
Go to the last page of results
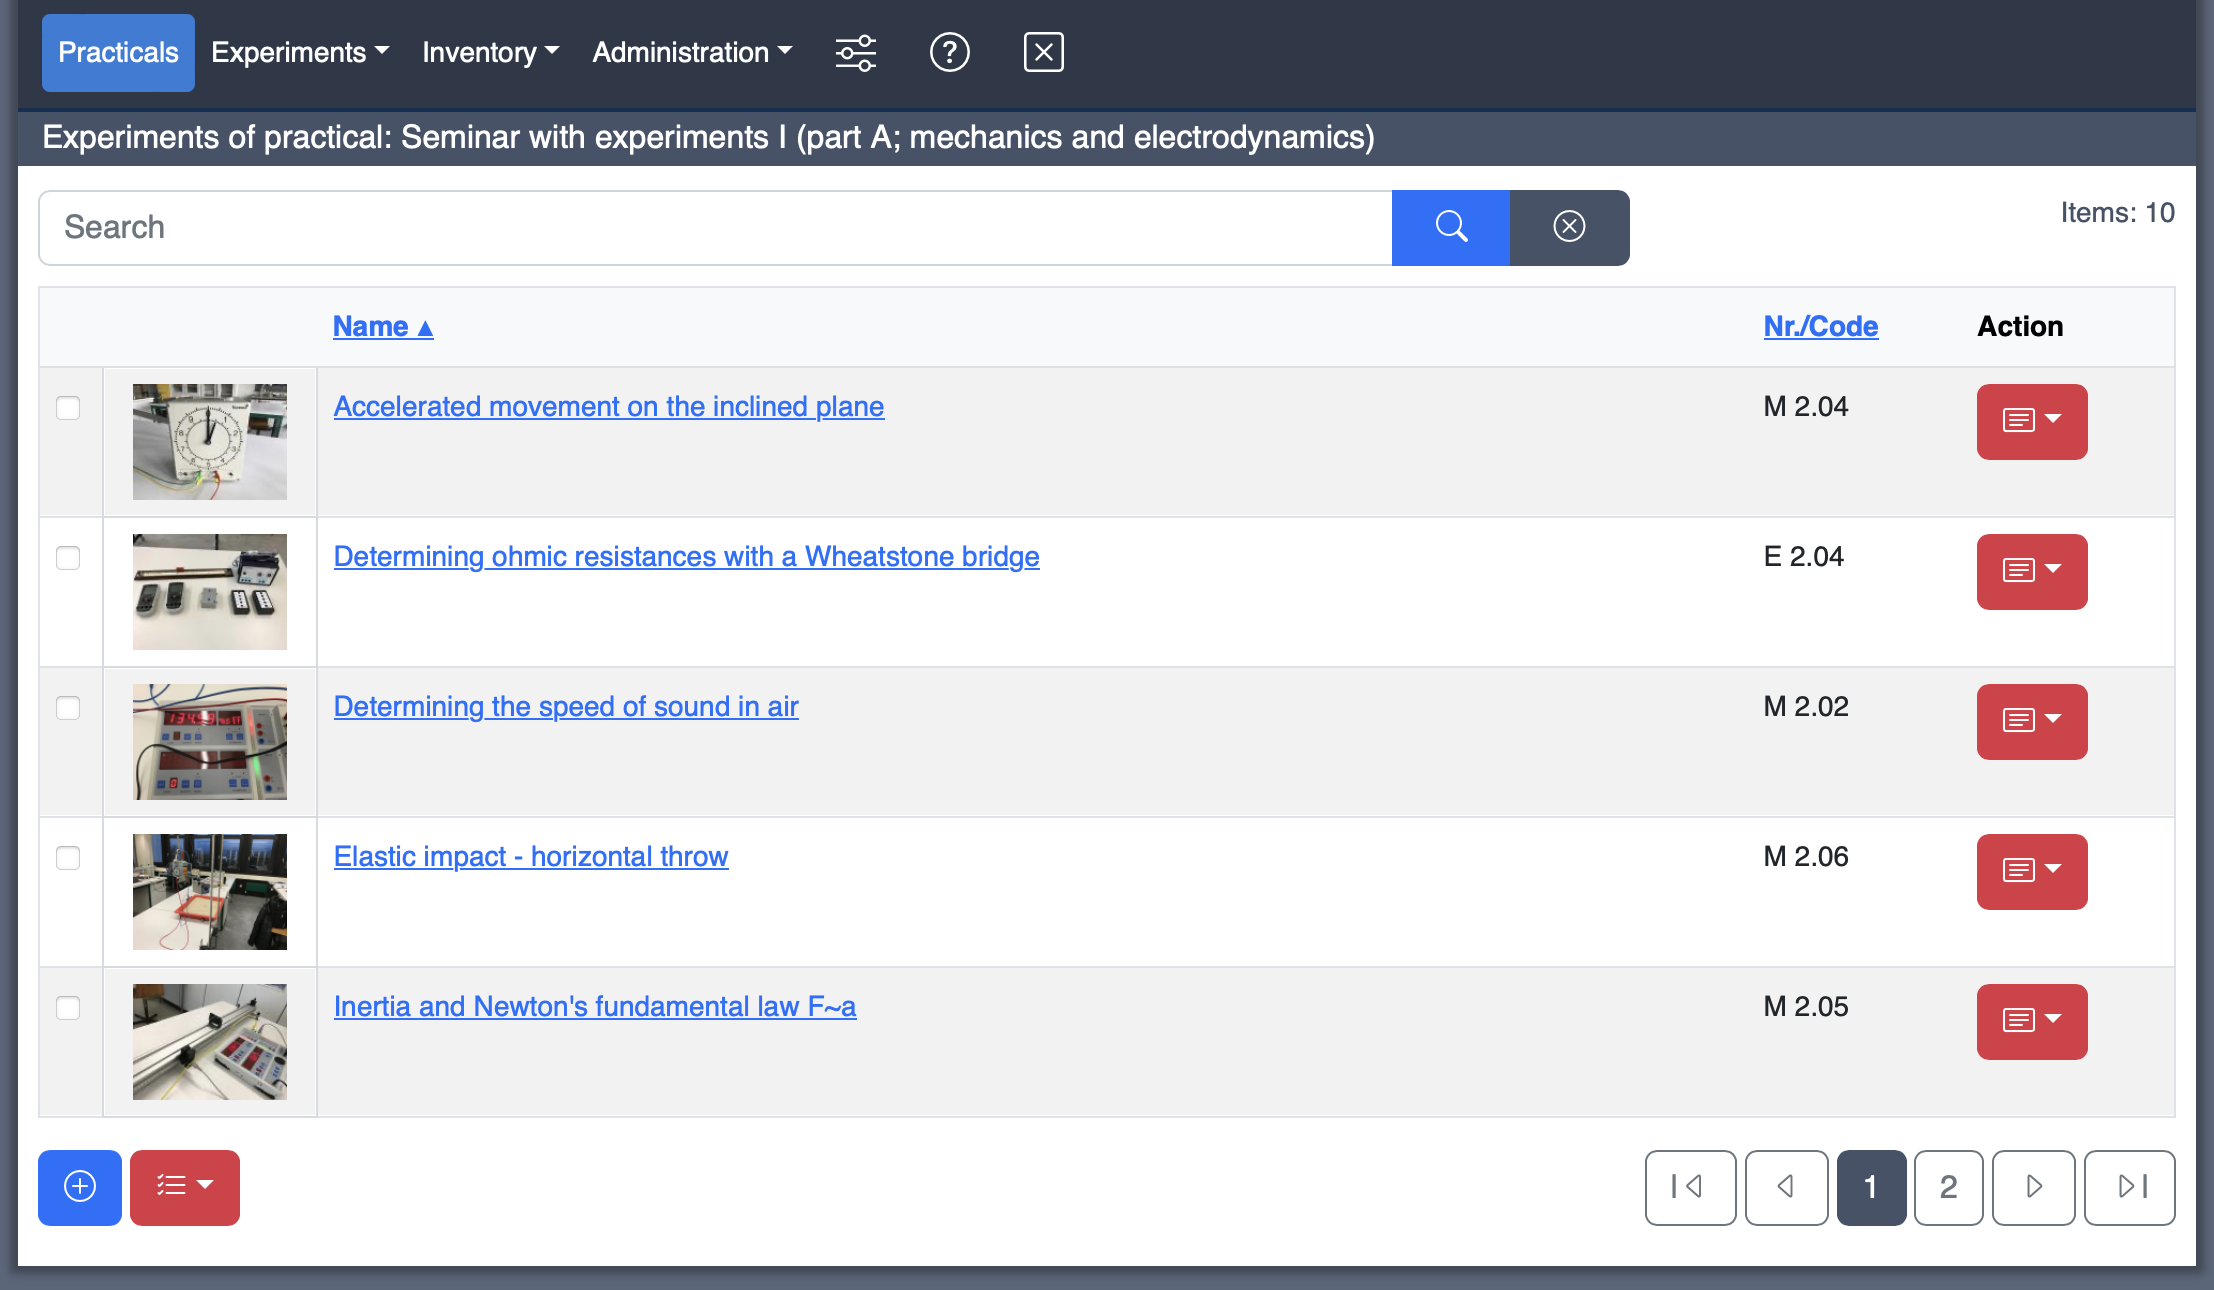tap(2129, 1187)
